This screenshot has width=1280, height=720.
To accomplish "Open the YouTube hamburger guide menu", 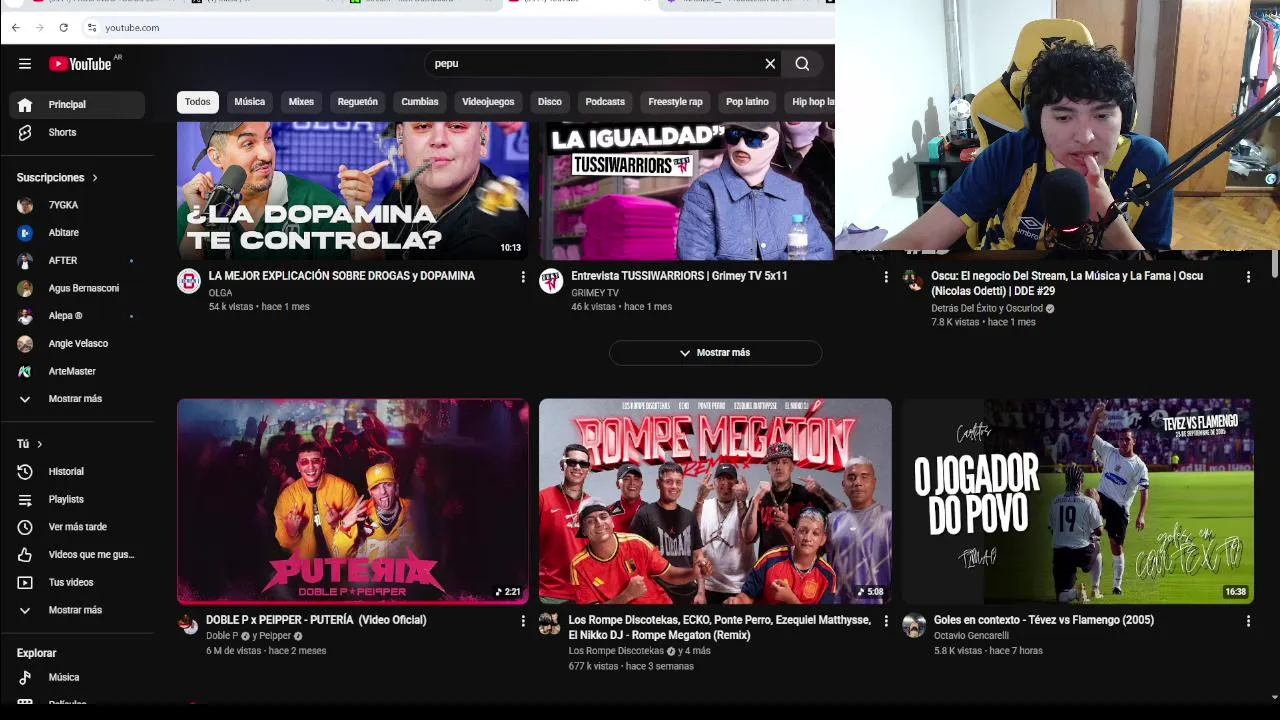I will point(24,64).
